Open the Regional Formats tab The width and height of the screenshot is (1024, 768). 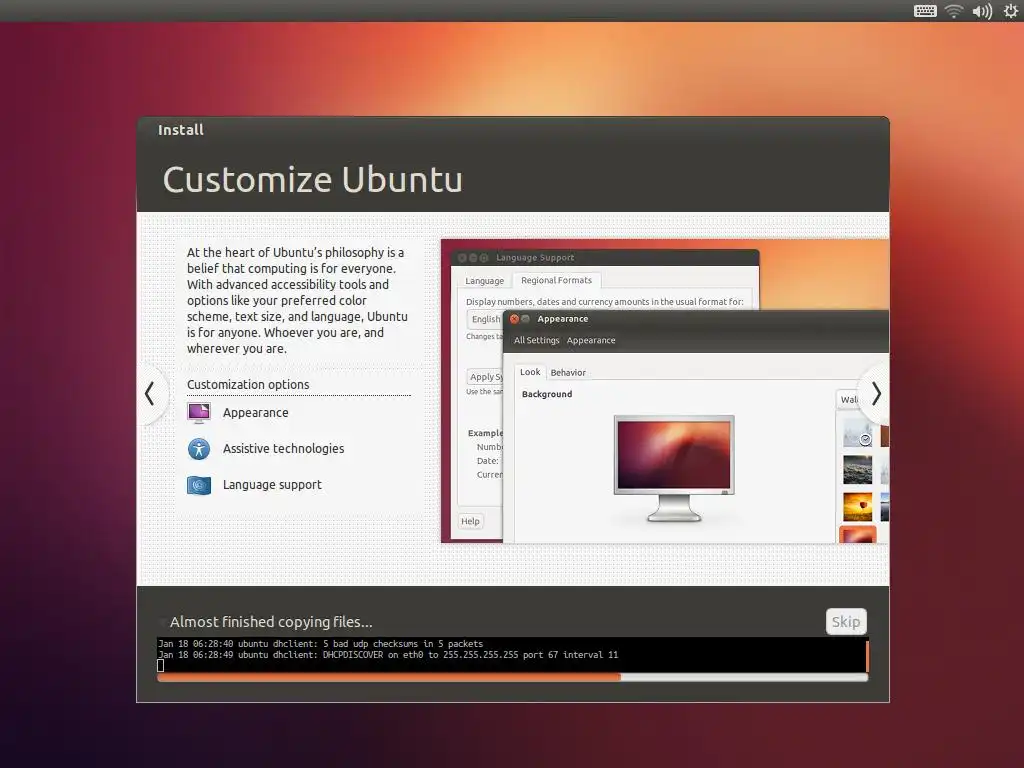(556, 280)
